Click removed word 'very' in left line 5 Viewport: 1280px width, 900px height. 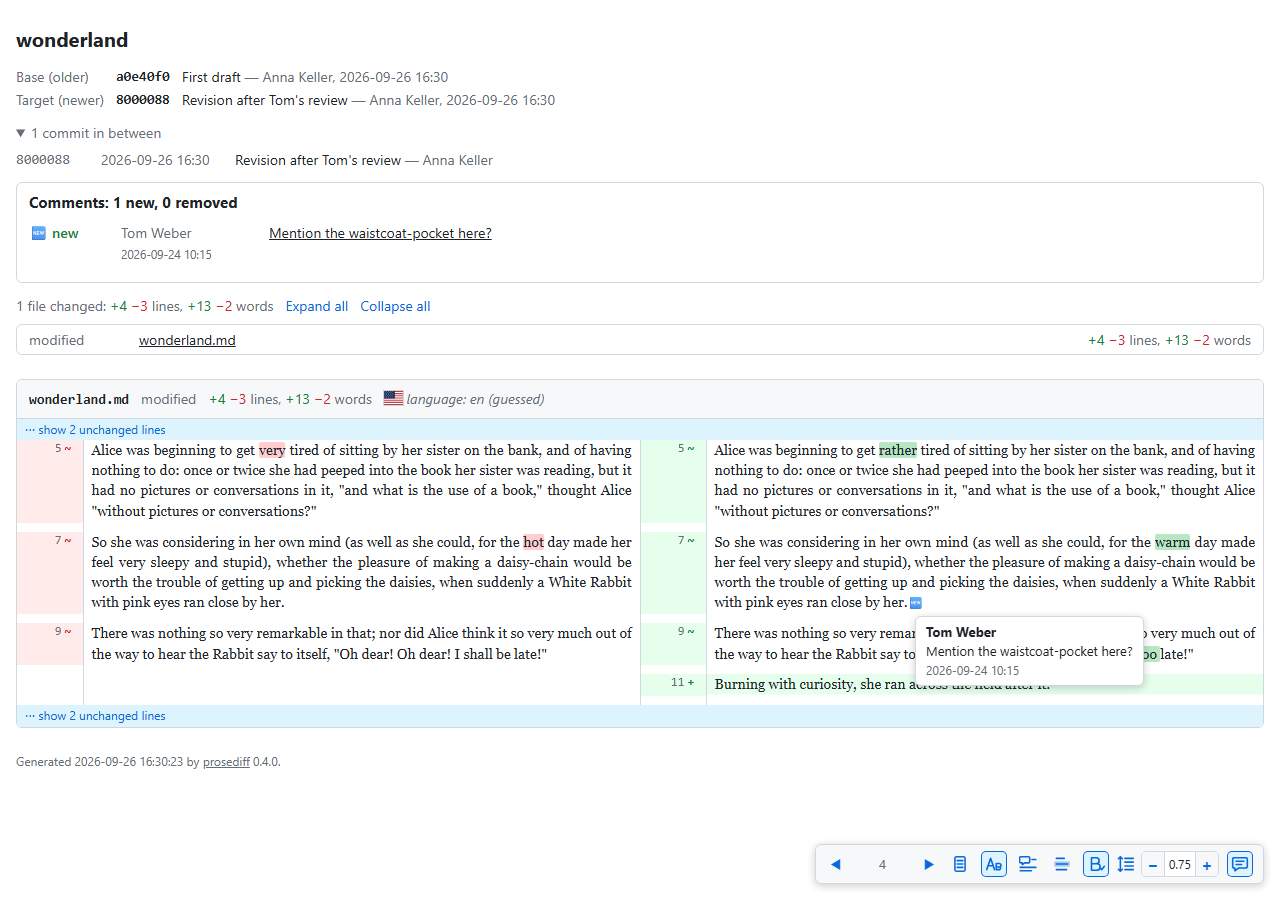(x=272, y=450)
